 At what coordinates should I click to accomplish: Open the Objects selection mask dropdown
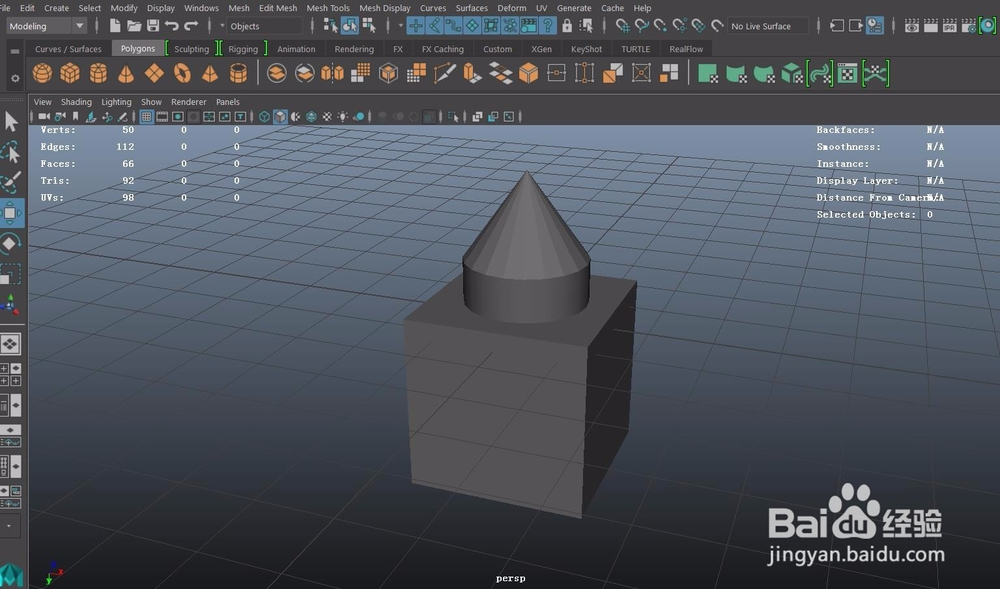point(265,26)
